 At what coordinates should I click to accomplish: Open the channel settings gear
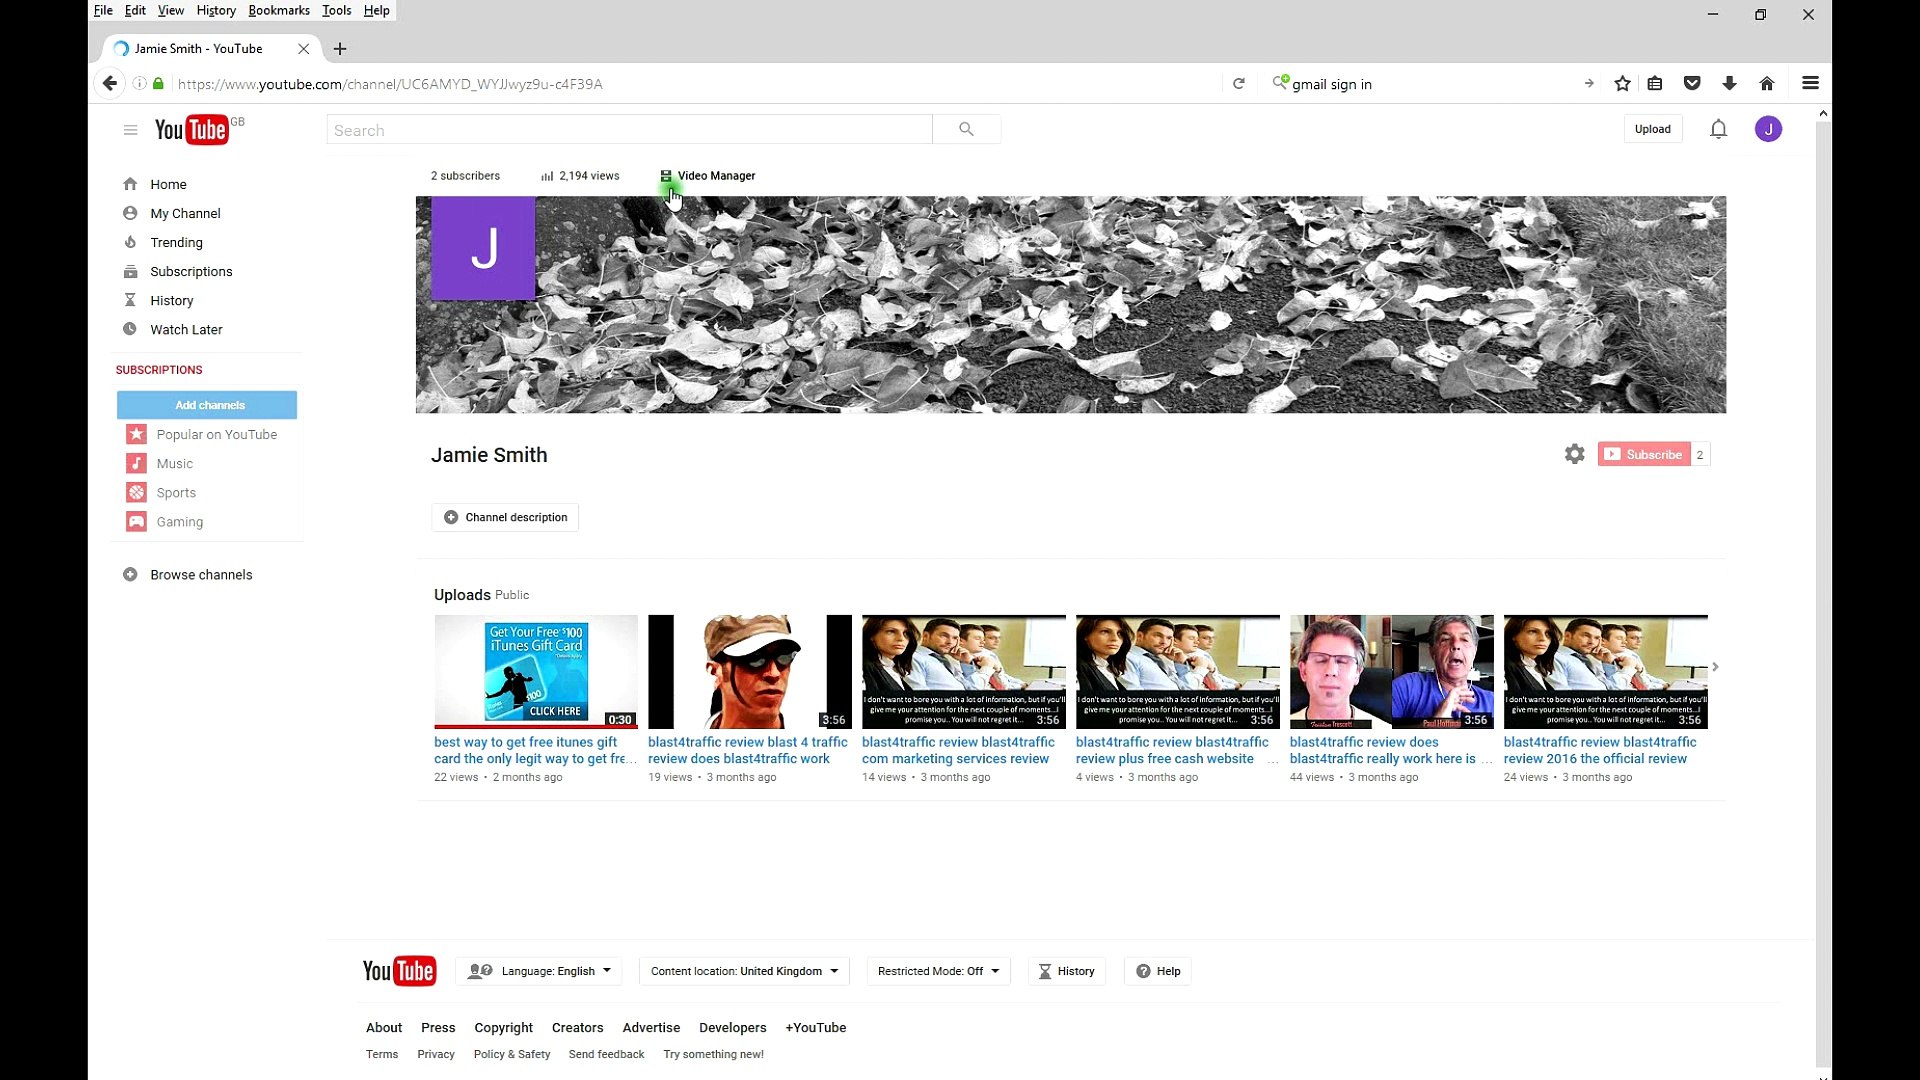click(1574, 454)
